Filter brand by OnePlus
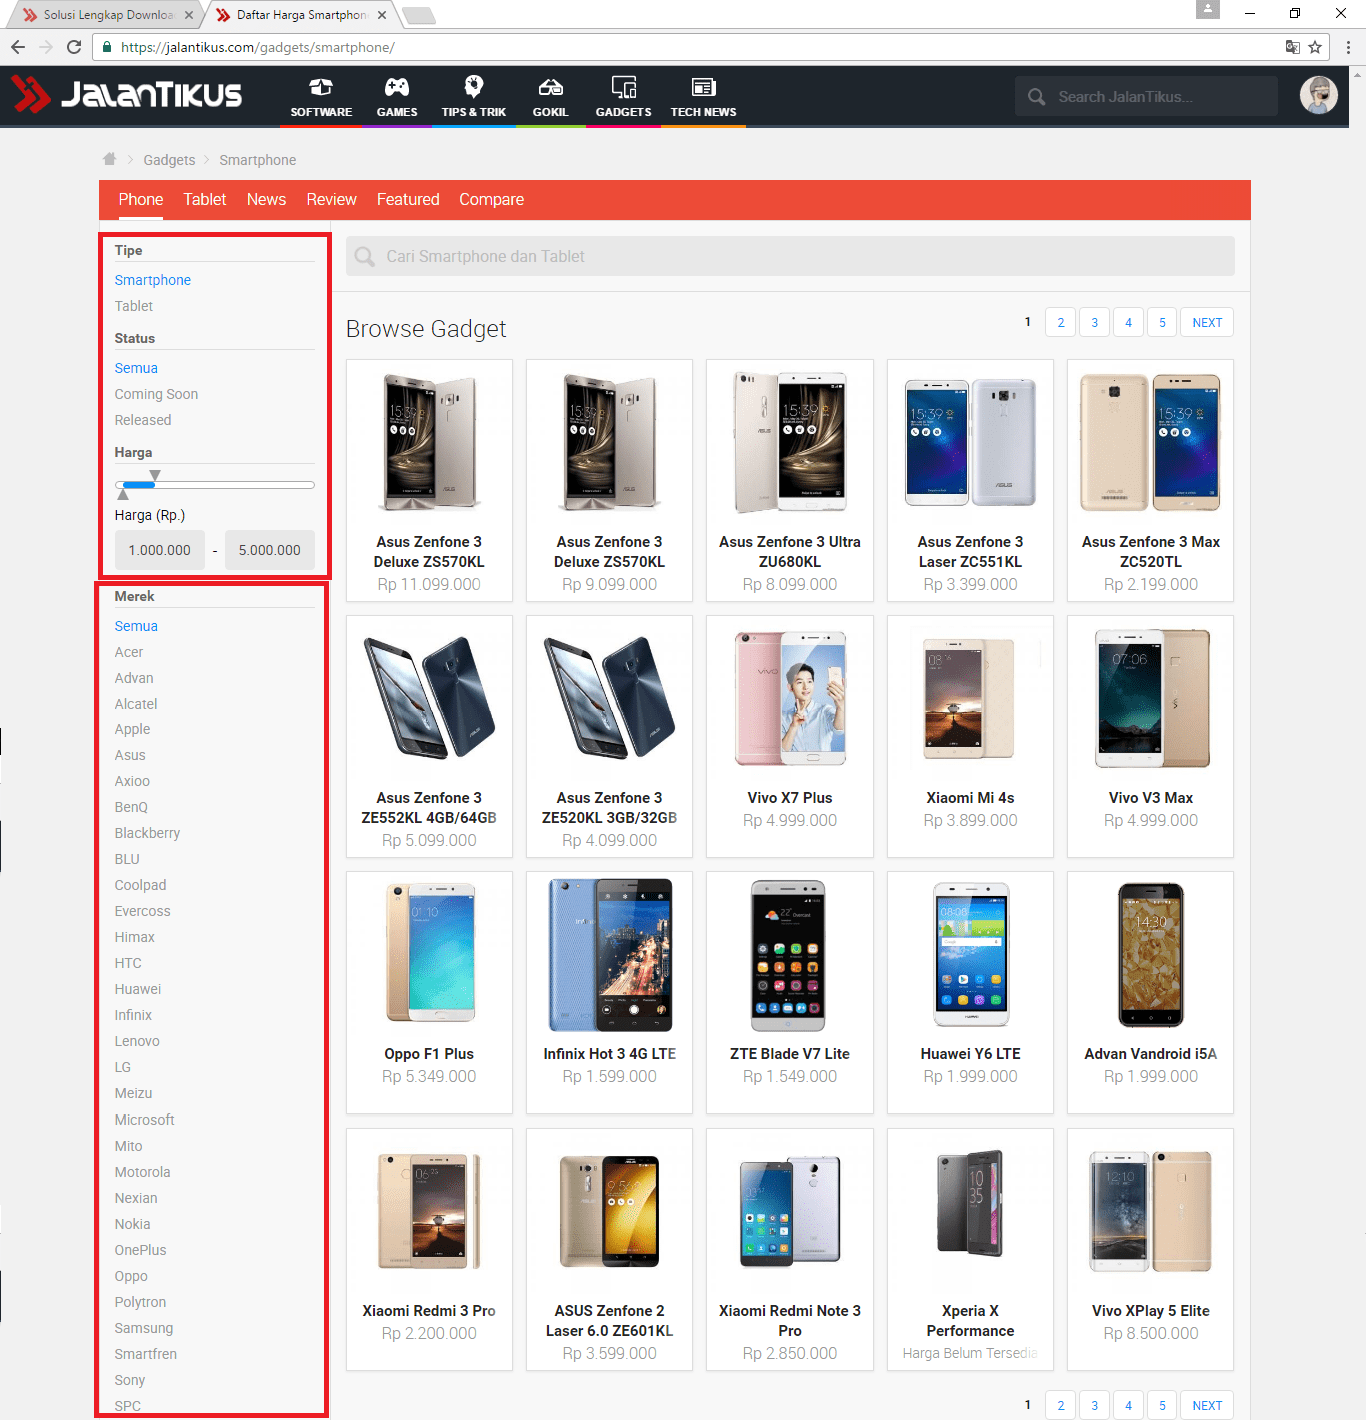The width and height of the screenshot is (1366, 1420). [x=140, y=1250]
